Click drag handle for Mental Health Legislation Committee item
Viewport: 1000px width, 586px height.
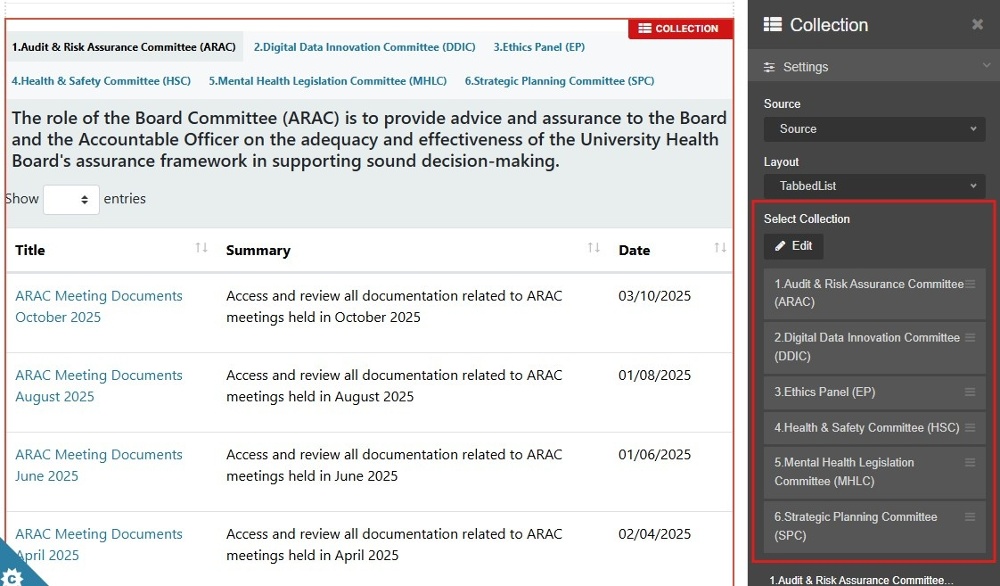pos(970,462)
